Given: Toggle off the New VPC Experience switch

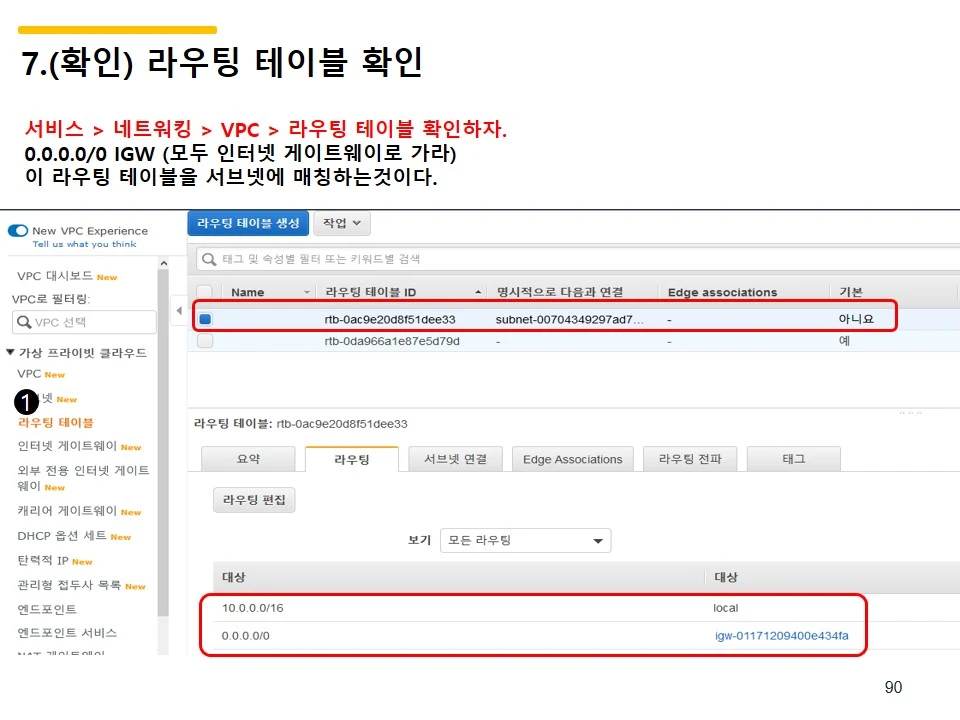Looking at the screenshot, I should [17, 230].
